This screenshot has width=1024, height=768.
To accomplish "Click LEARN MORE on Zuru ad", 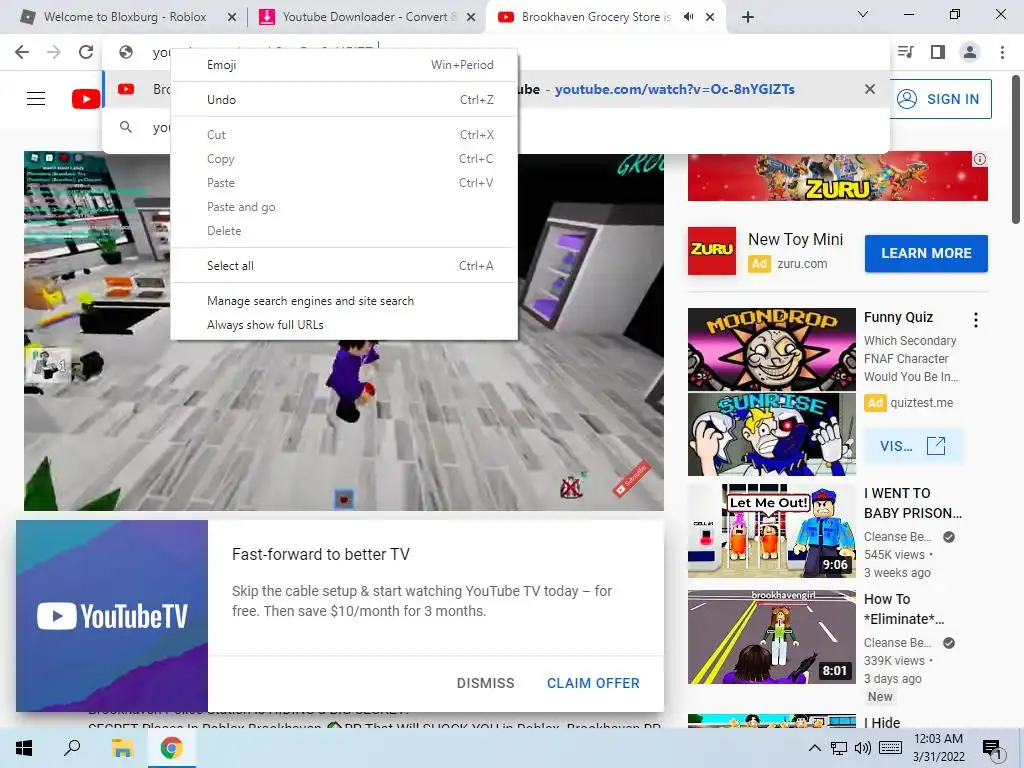I will point(926,253).
